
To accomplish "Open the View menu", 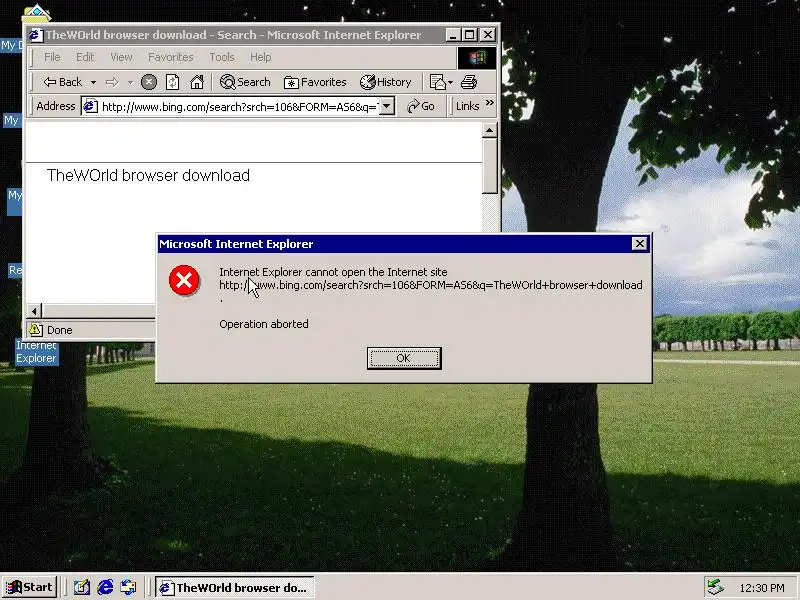I will 121,57.
